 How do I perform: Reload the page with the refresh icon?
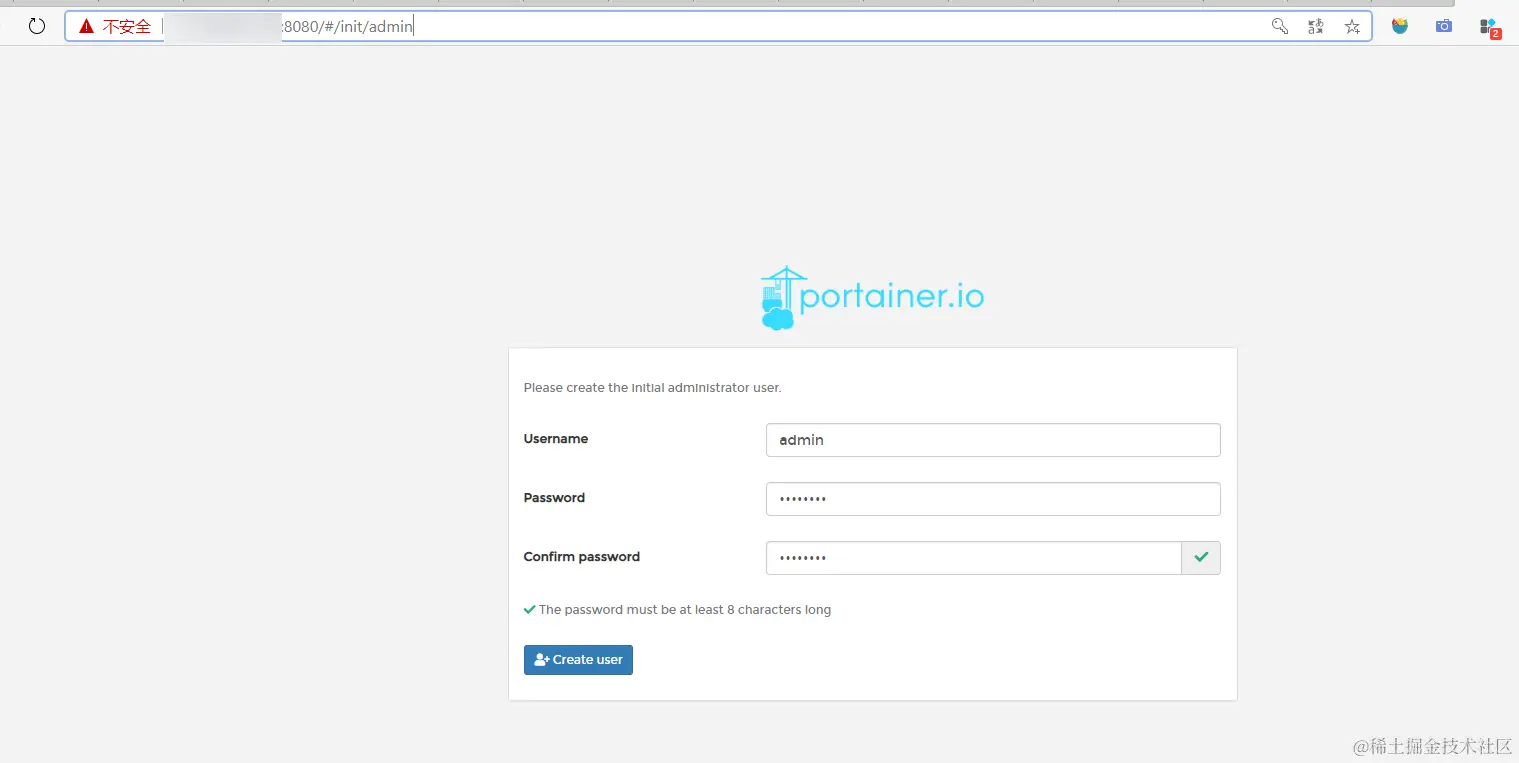click(x=37, y=27)
